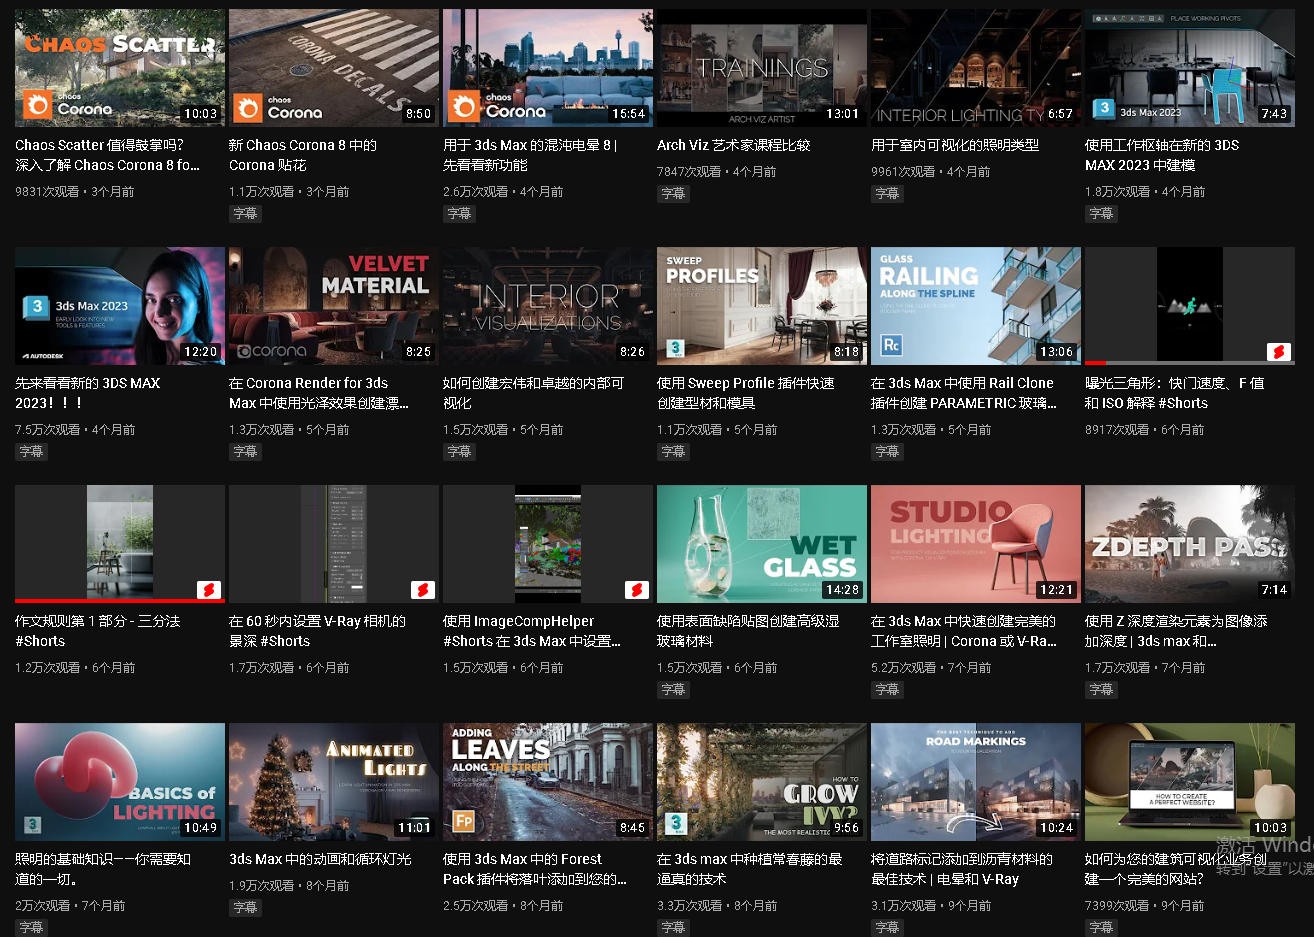Open the Corona Decals thumbnail
Screen dimensions: 1314x937
(x=334, y=68)
